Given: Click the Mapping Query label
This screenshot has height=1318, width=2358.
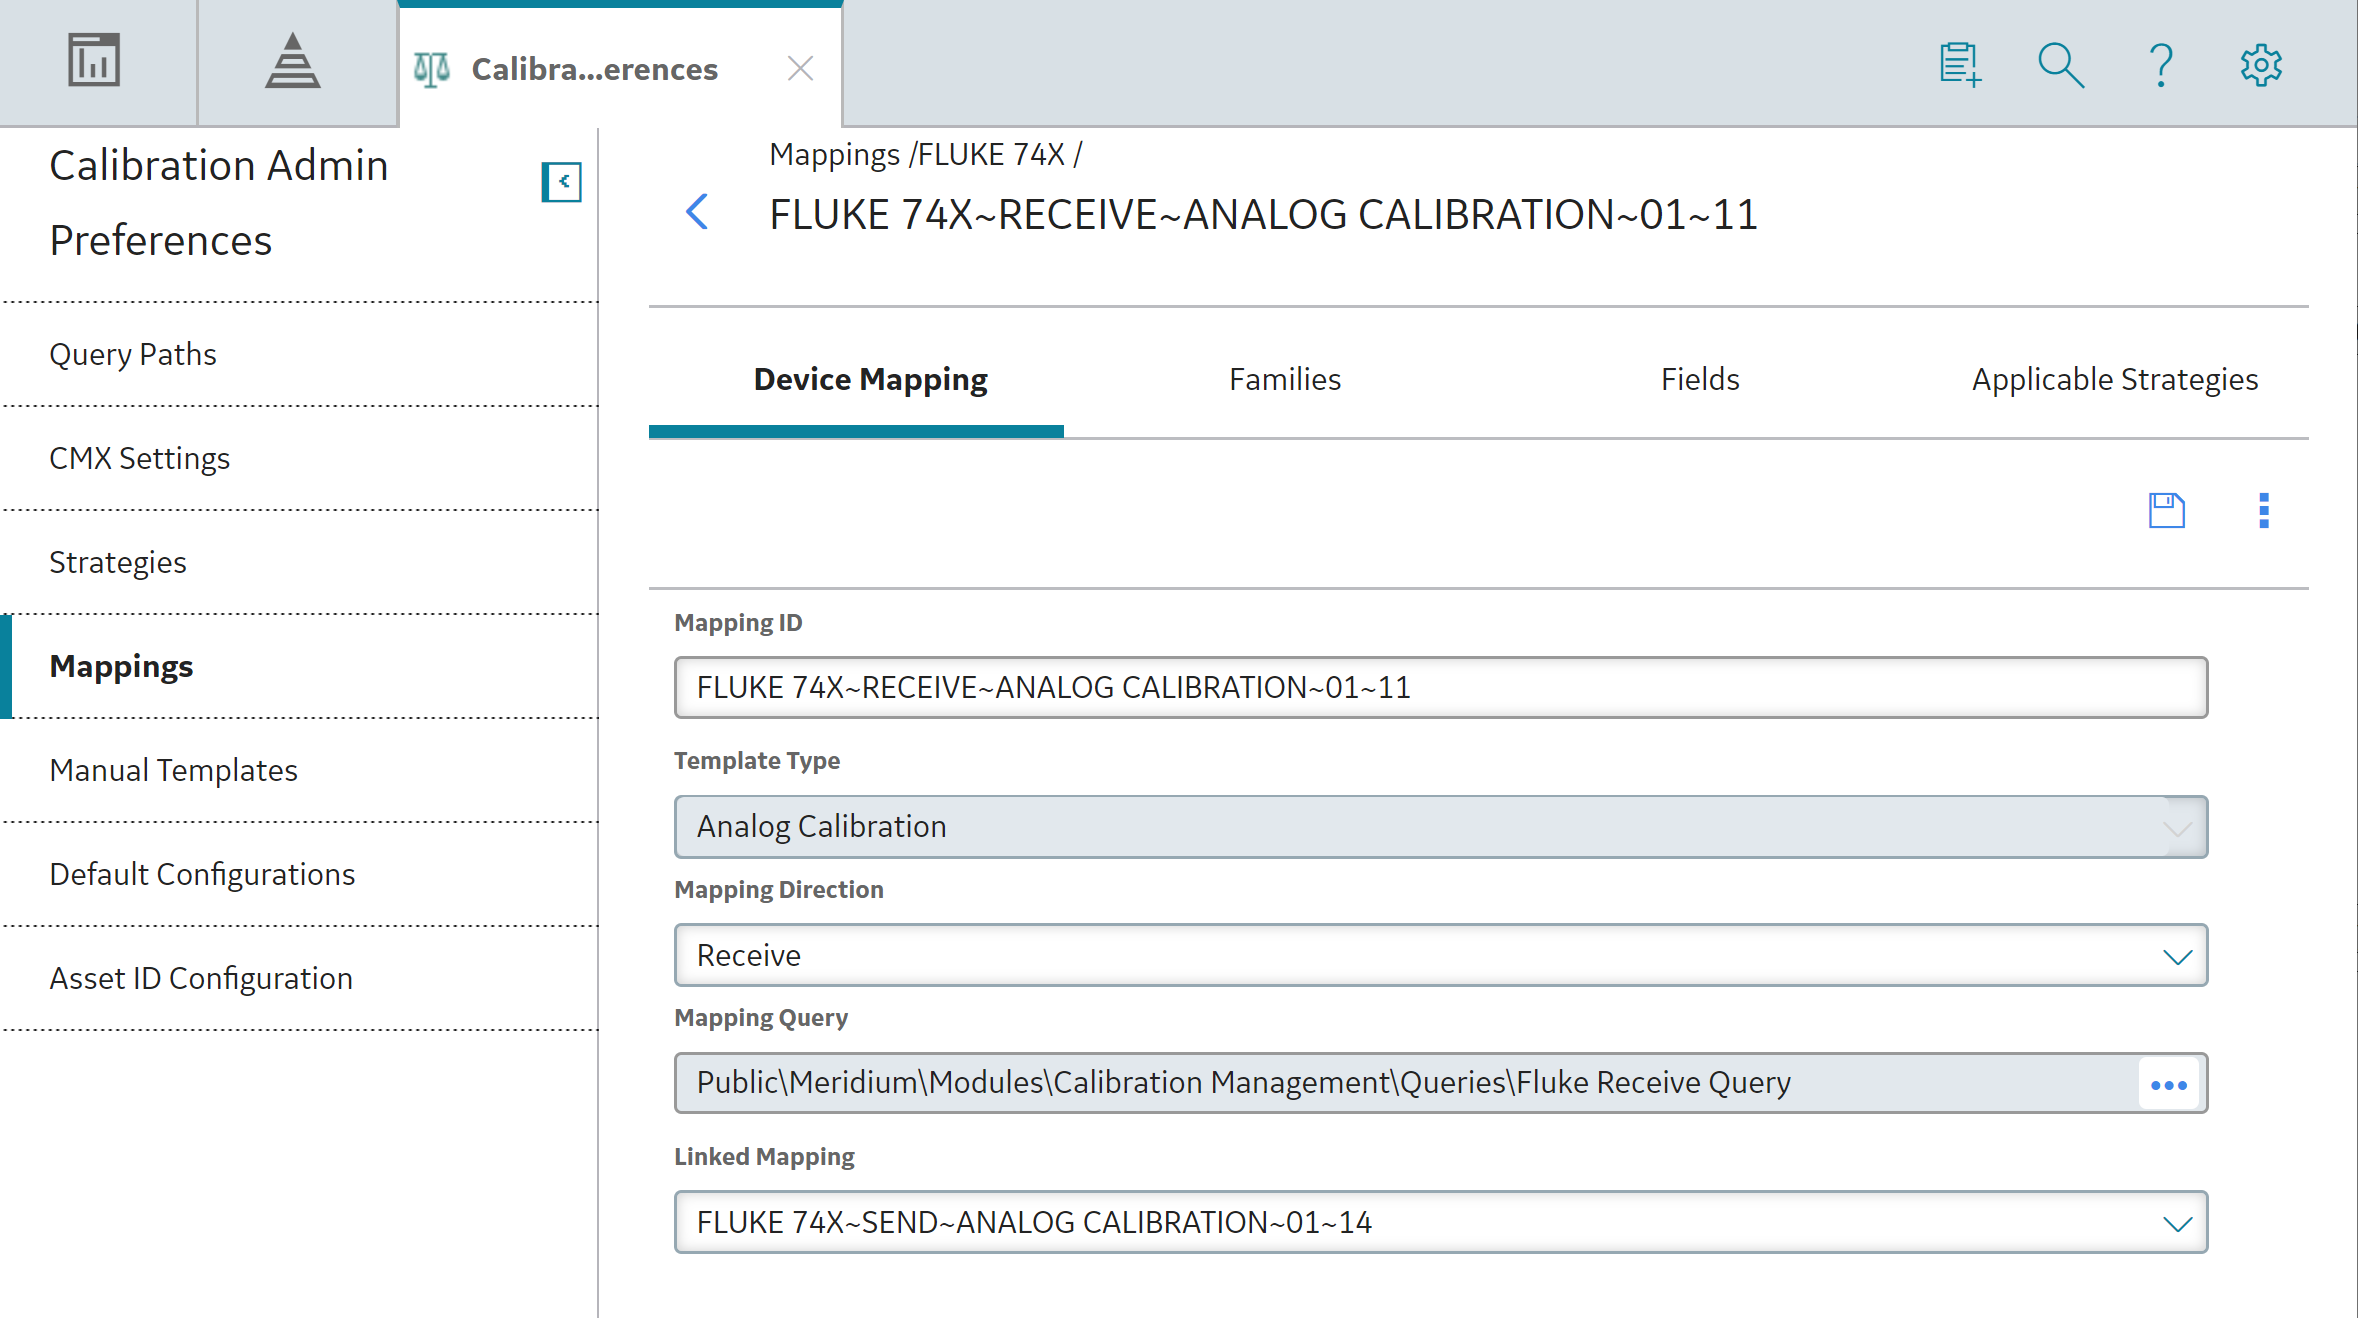Looking at the screenshot, I should tap(761, 1018).
